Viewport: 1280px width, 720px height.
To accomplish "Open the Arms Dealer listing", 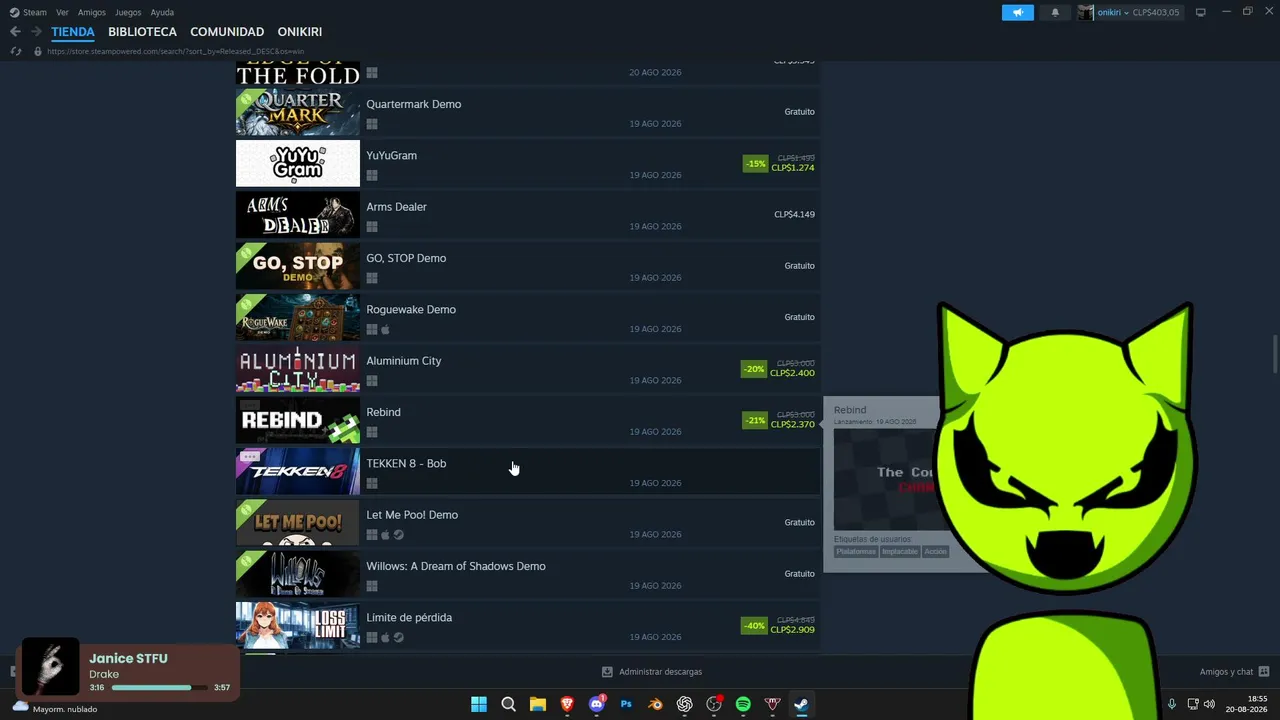I will [528, 215].
